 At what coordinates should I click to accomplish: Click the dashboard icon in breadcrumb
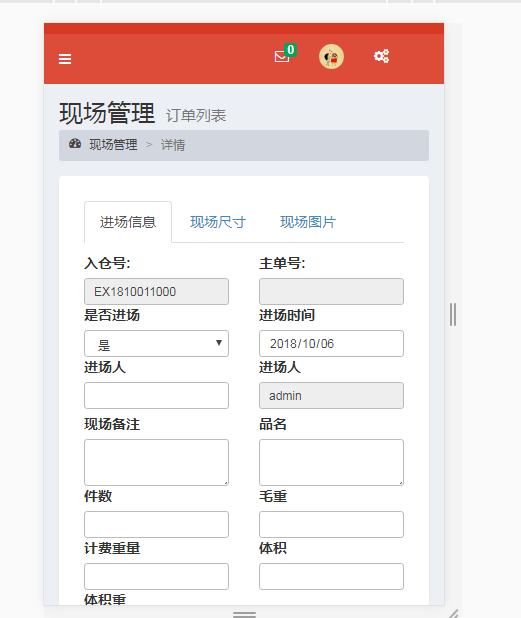75,144
